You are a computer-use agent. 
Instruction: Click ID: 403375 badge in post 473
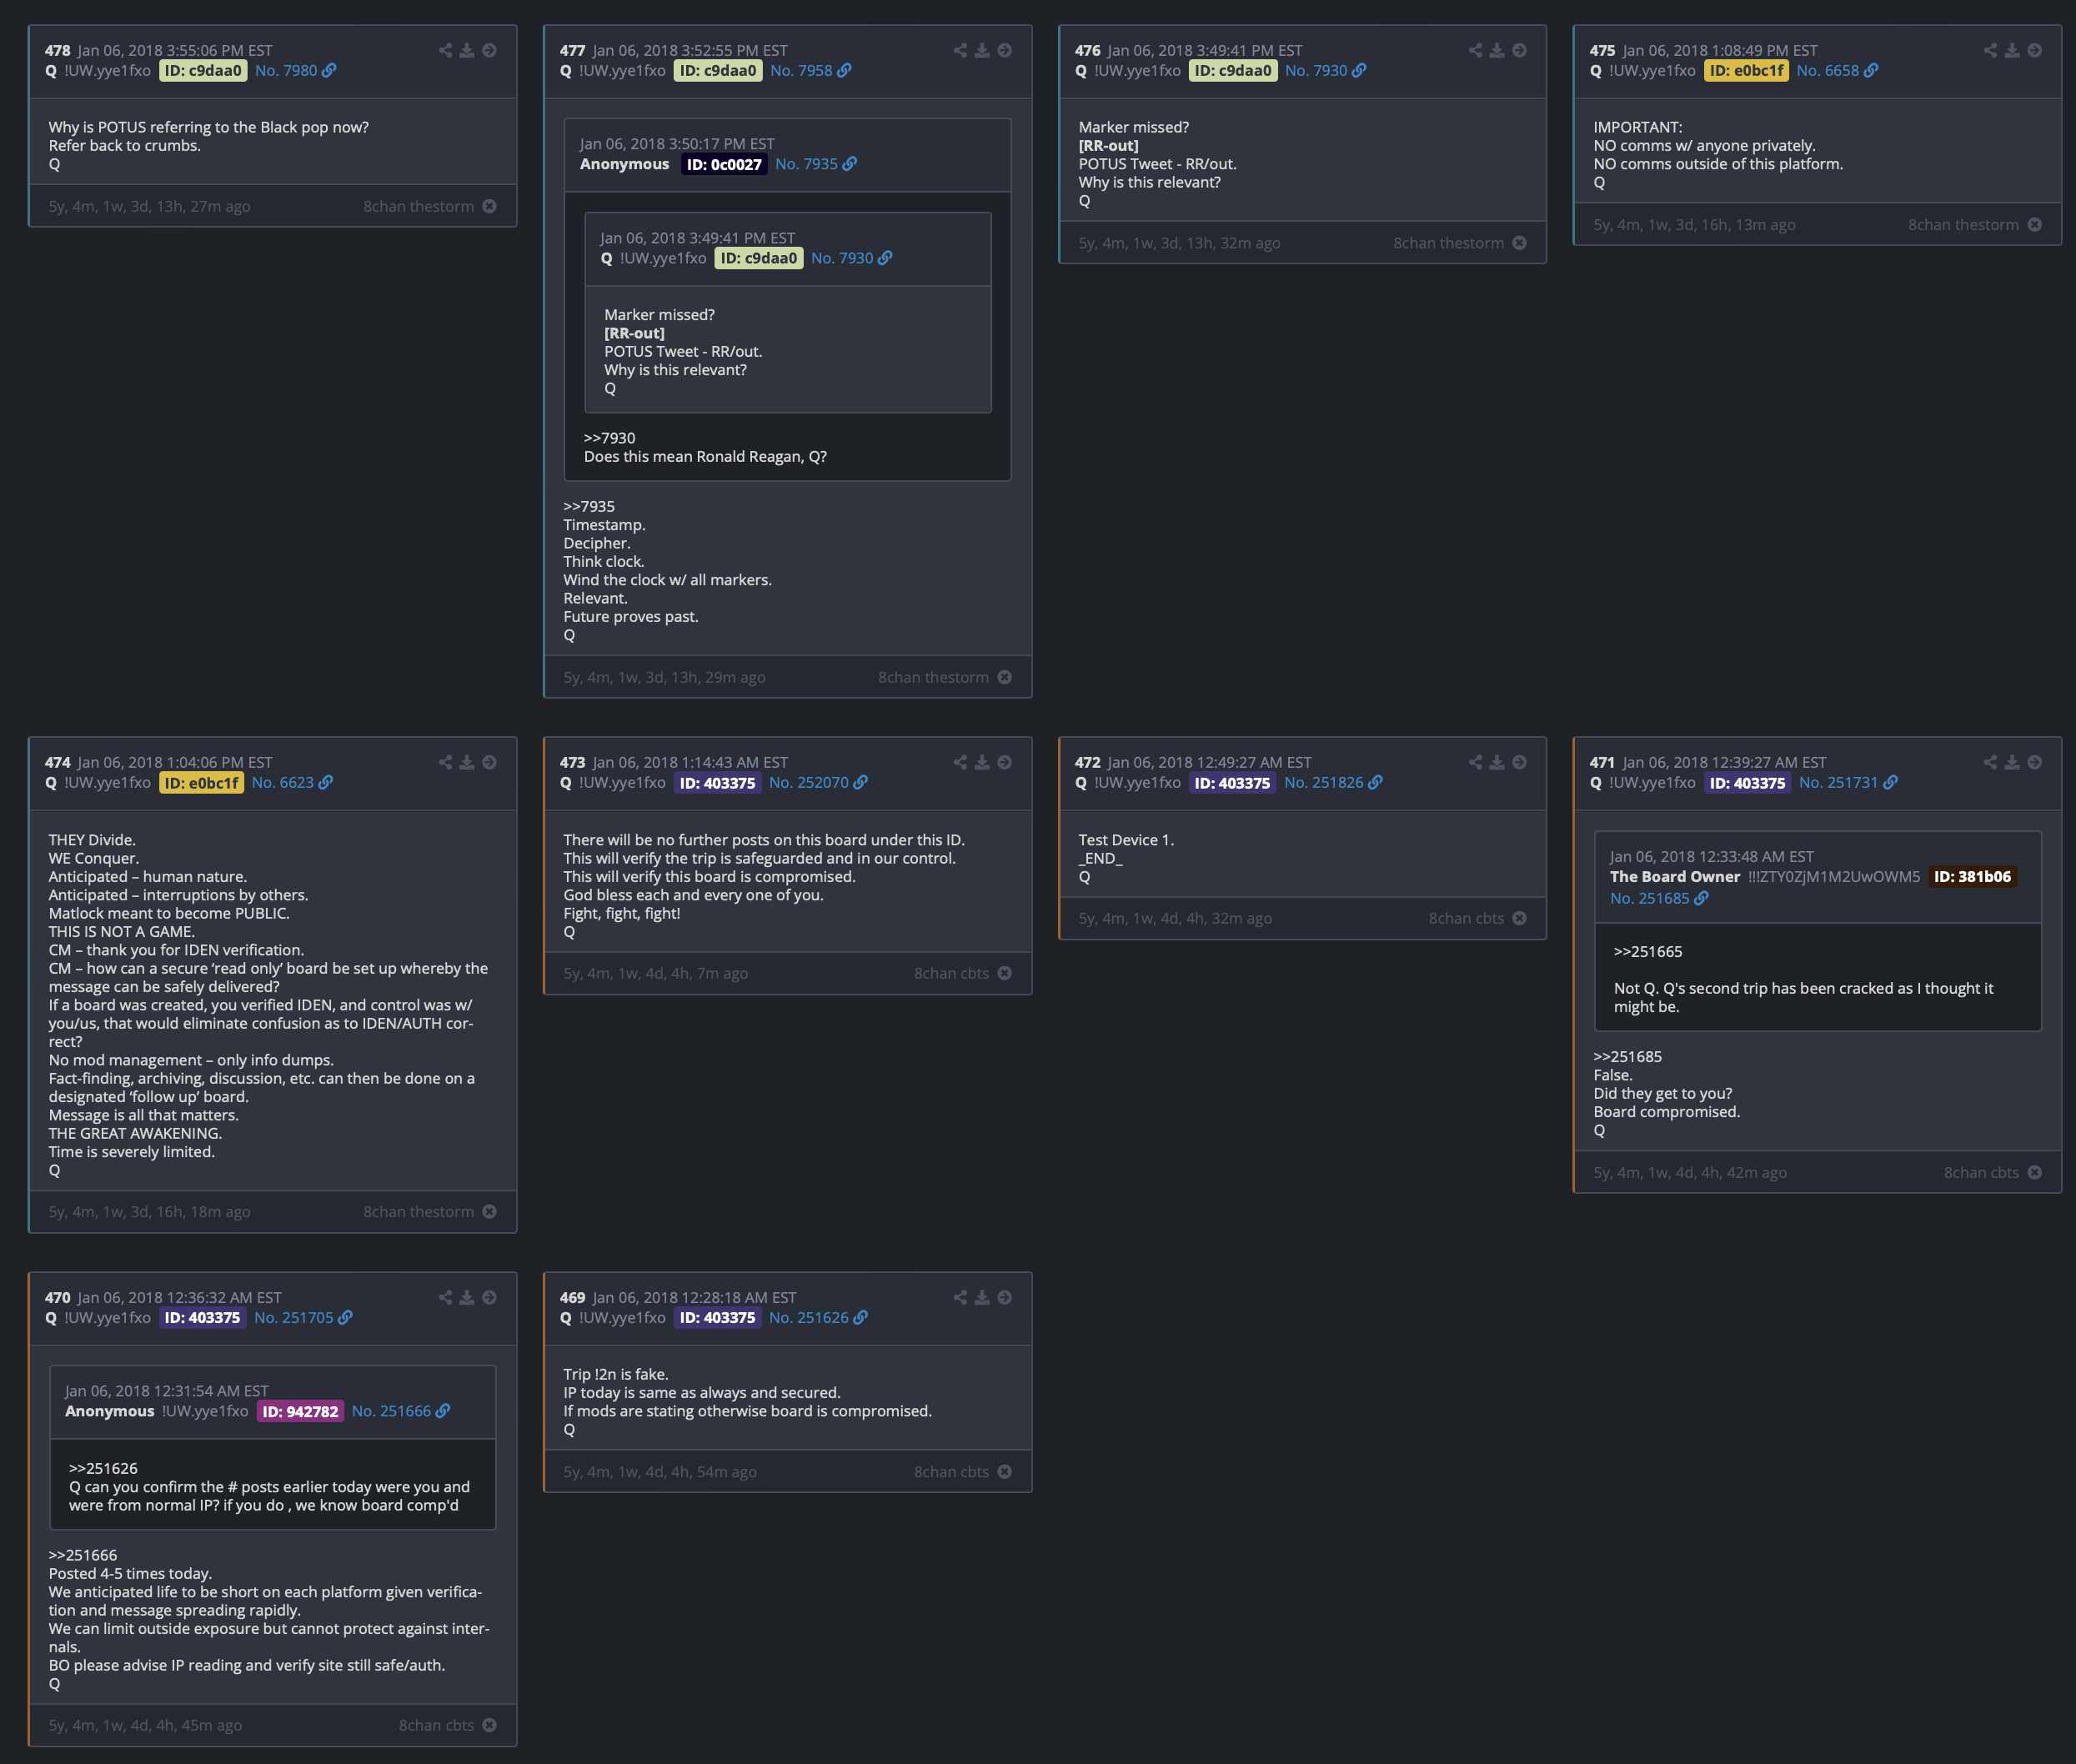click(717, 783)
